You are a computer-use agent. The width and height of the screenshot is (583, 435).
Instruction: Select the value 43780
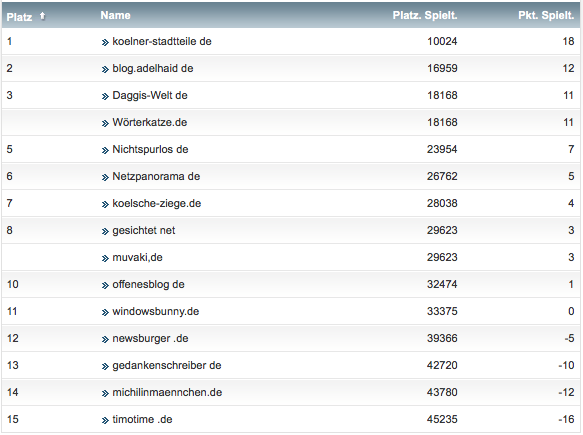442,392
